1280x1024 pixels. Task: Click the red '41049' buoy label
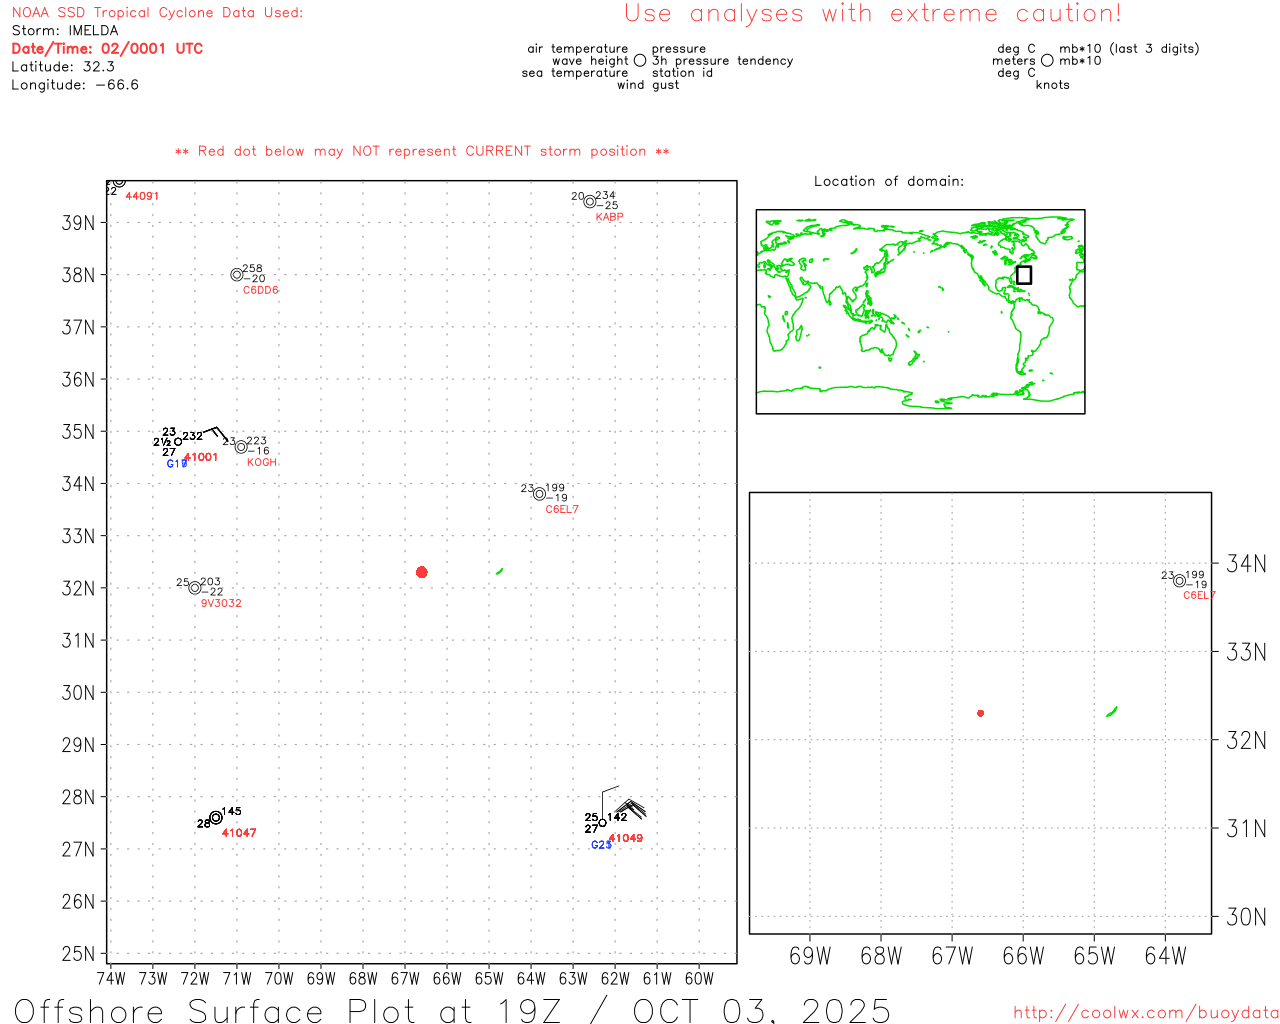pos(626,838)
